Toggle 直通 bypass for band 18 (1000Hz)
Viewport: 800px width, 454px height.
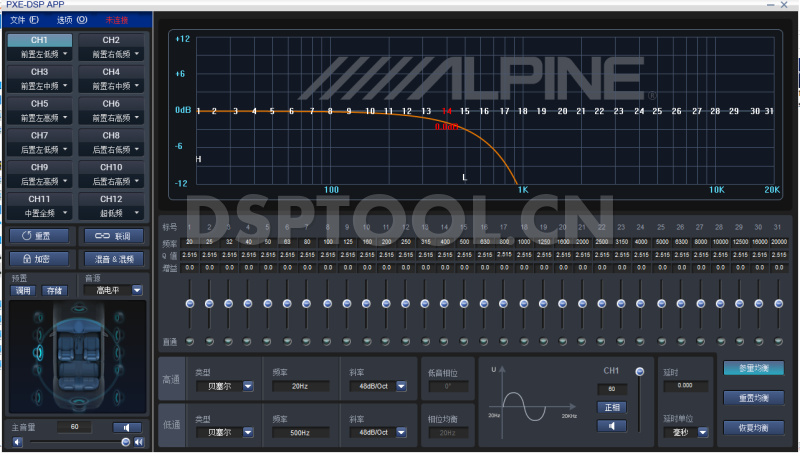point(523,341)
